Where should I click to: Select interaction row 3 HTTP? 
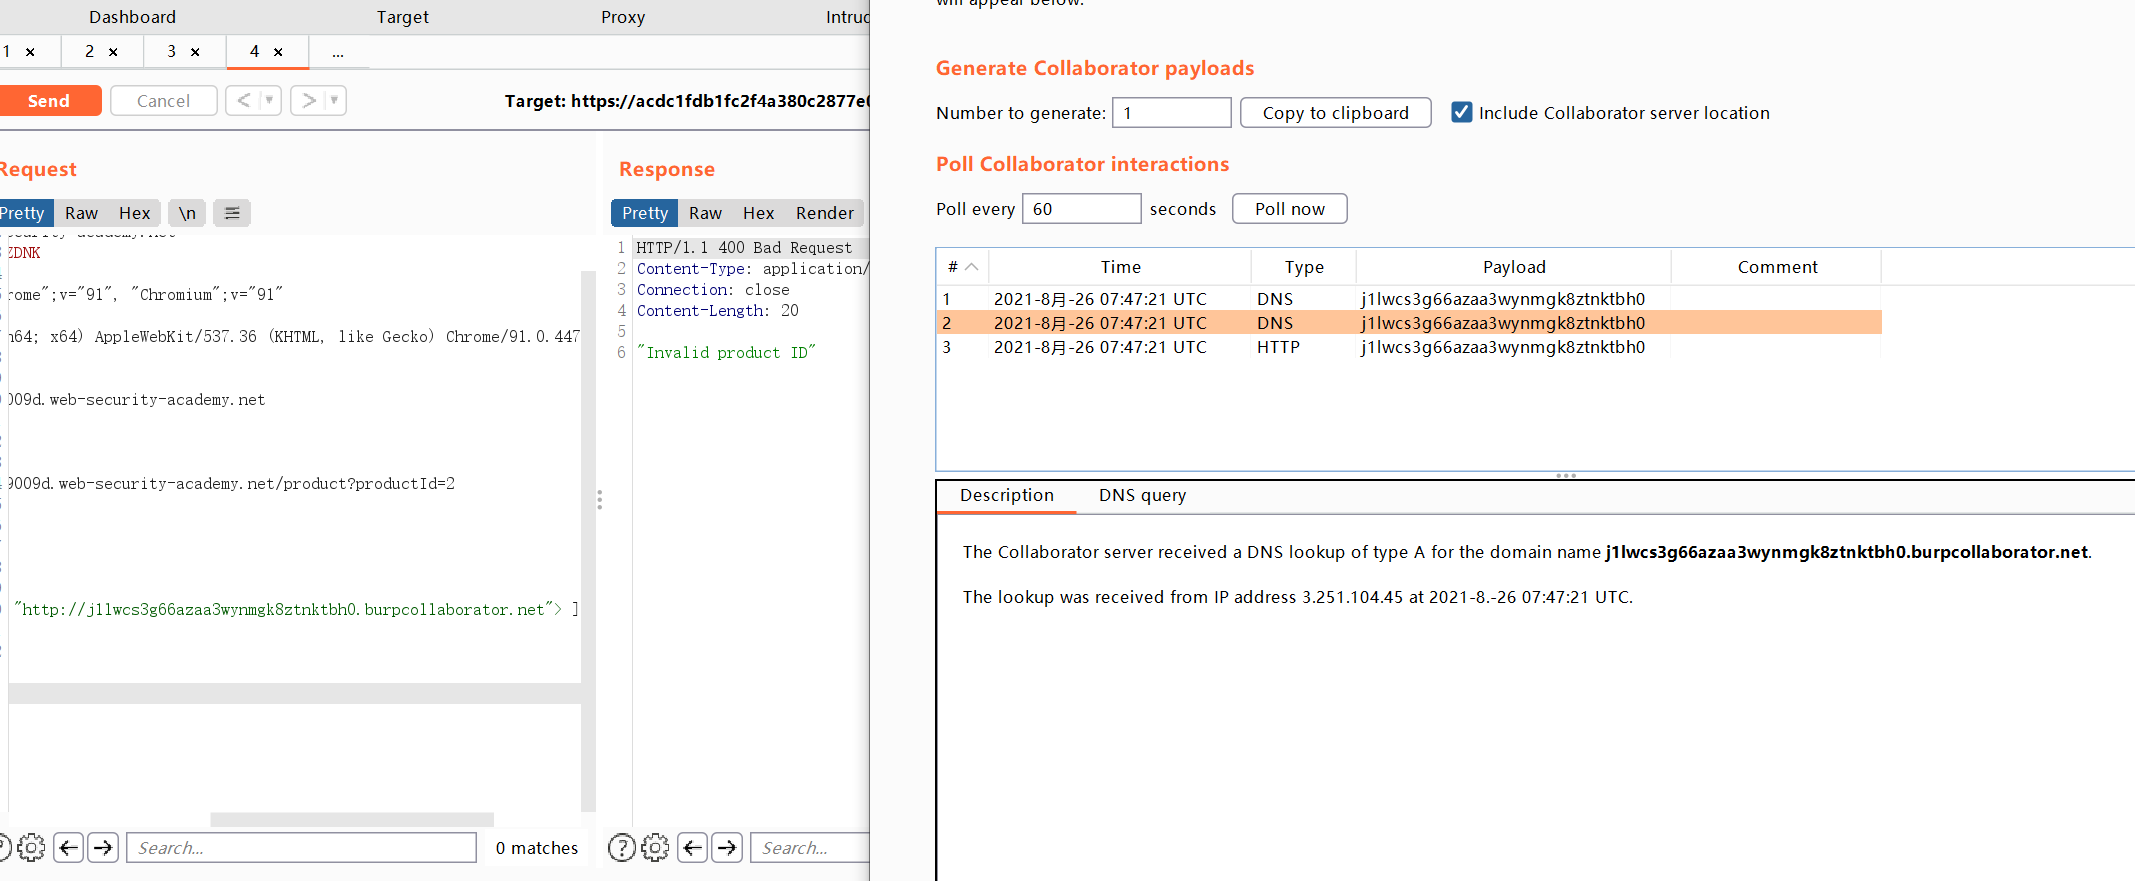pos(1409,347)
